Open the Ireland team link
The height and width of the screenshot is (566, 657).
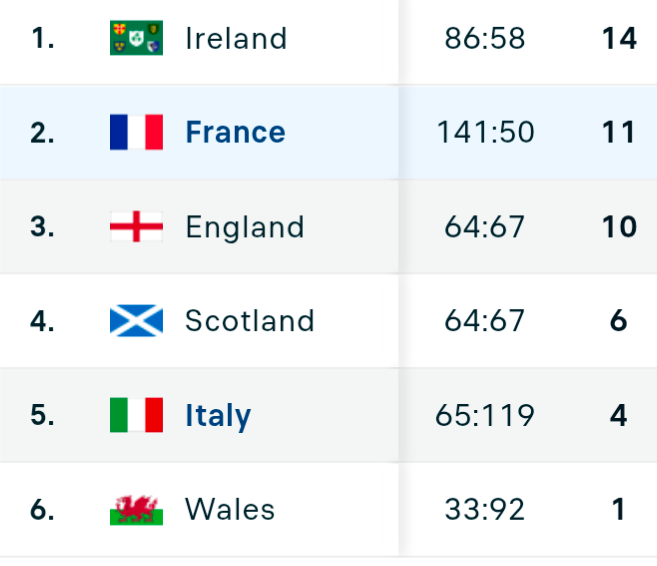(x=236, y=38)
